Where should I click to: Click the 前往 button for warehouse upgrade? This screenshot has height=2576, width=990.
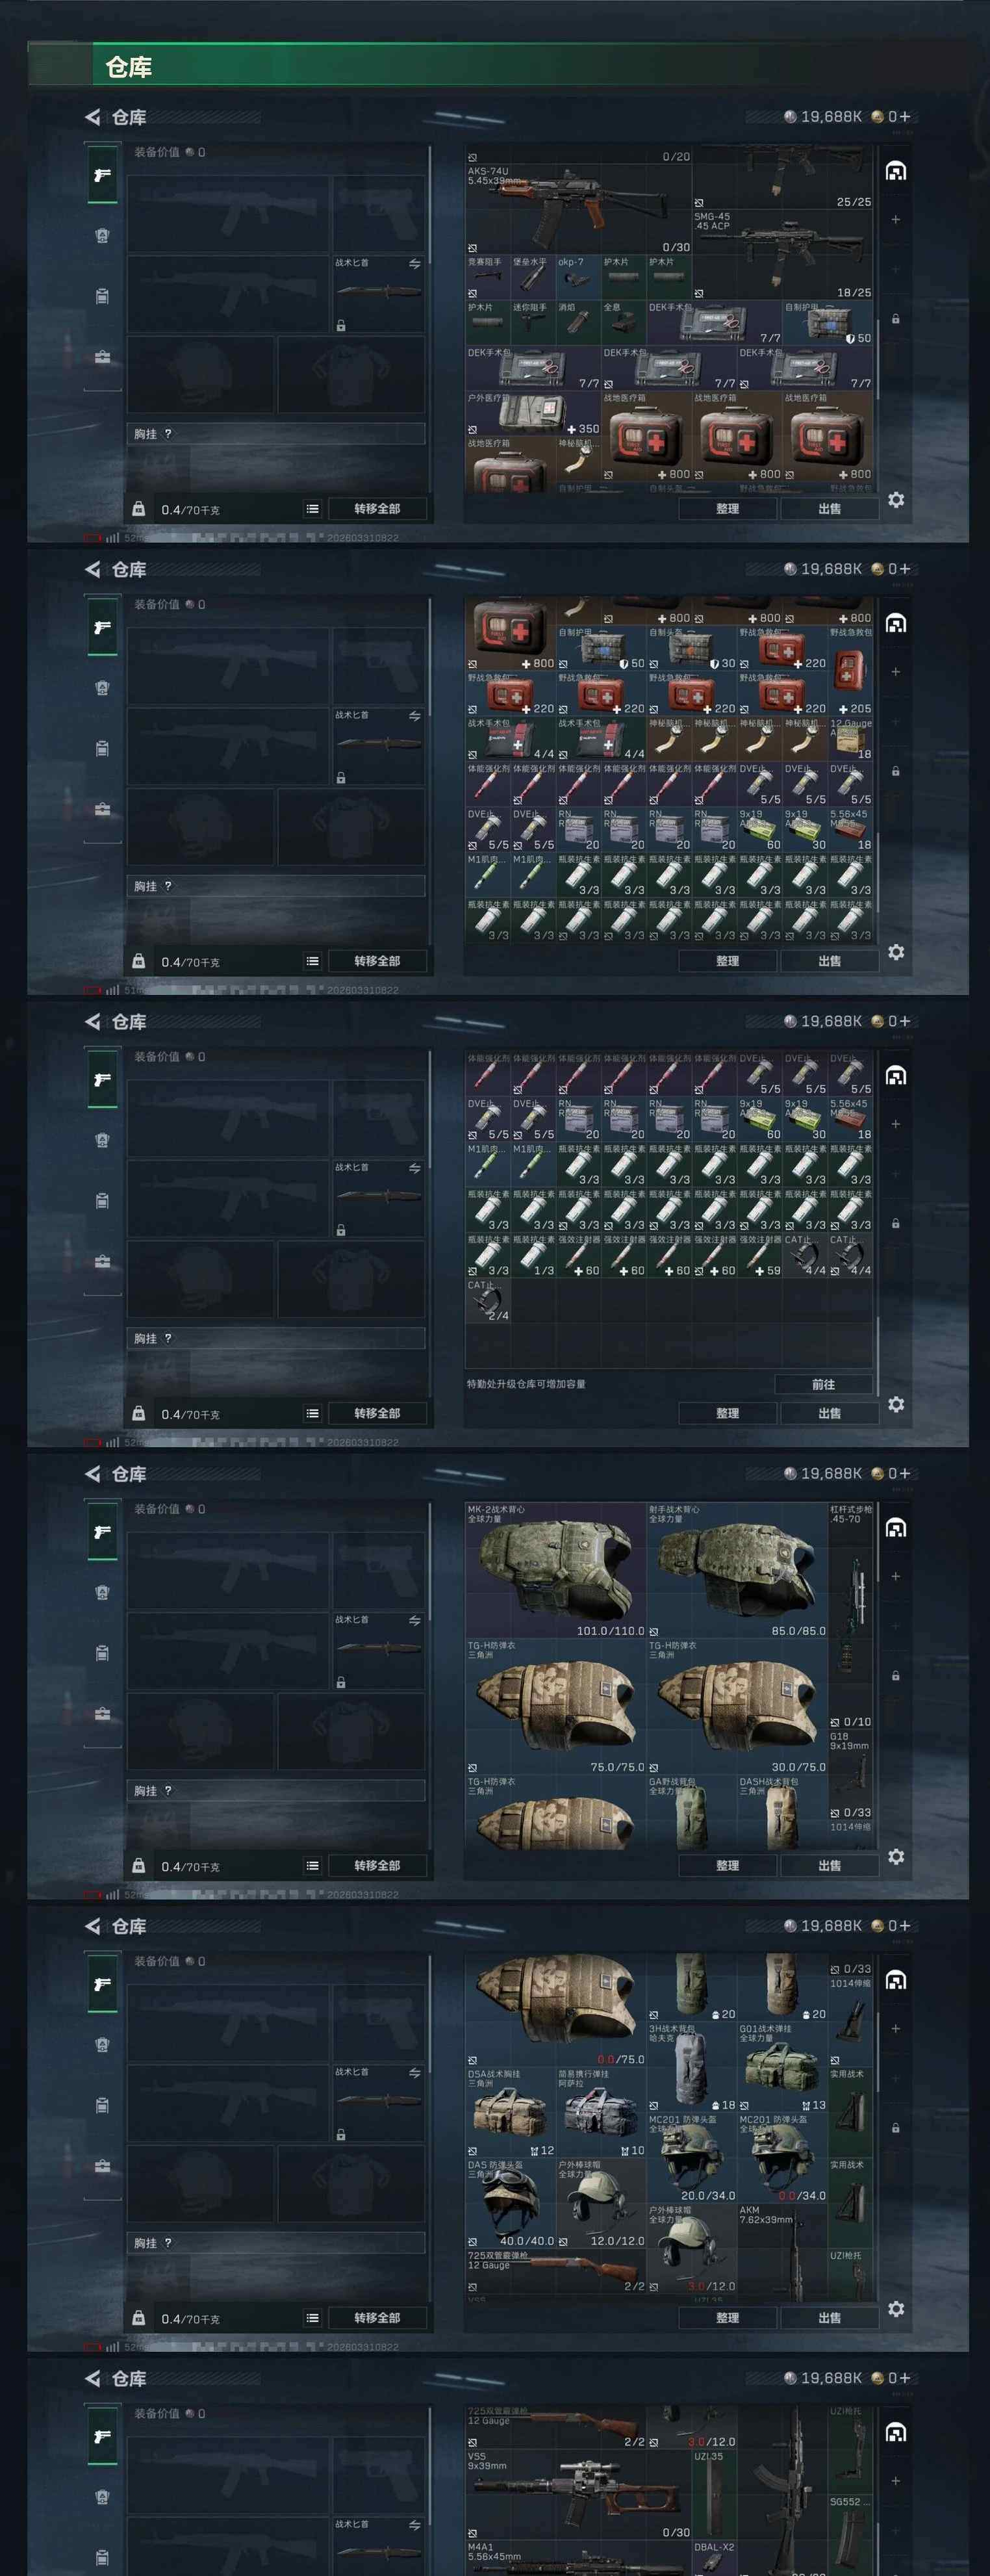click(x=823, y=1385)
